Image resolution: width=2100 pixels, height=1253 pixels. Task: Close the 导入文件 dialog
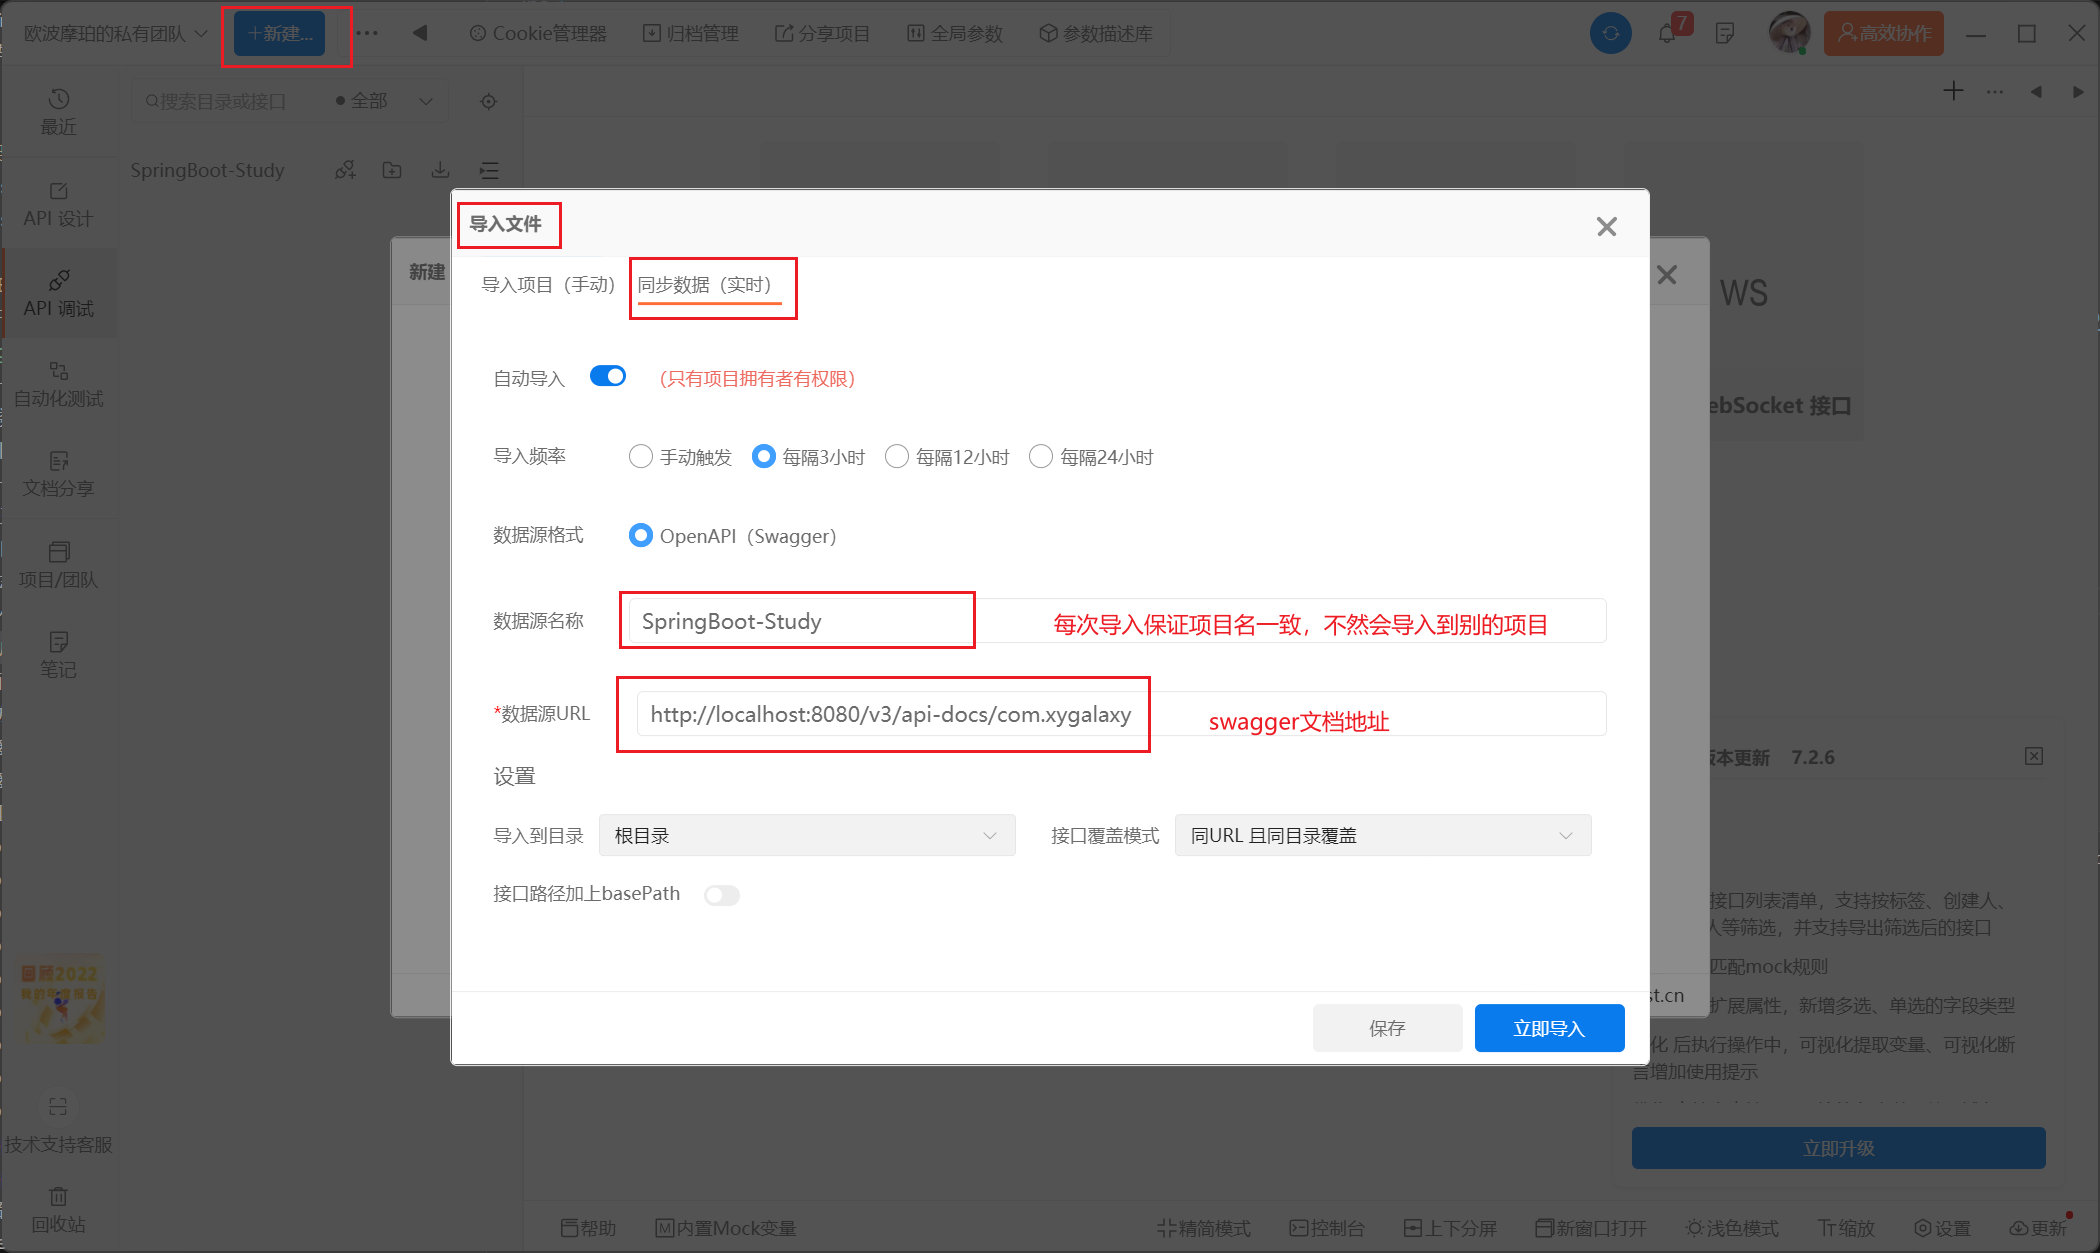[x=1606, y=227]
